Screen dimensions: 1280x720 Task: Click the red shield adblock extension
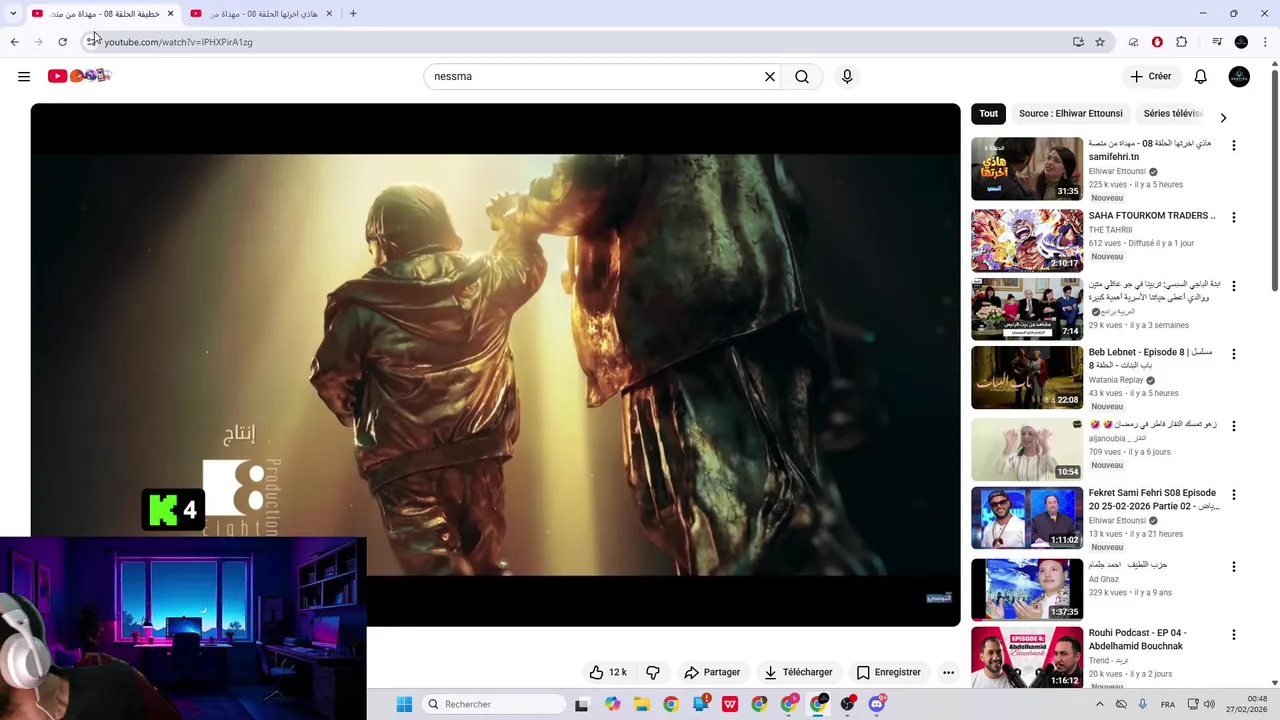click(x=1157, y=42)
